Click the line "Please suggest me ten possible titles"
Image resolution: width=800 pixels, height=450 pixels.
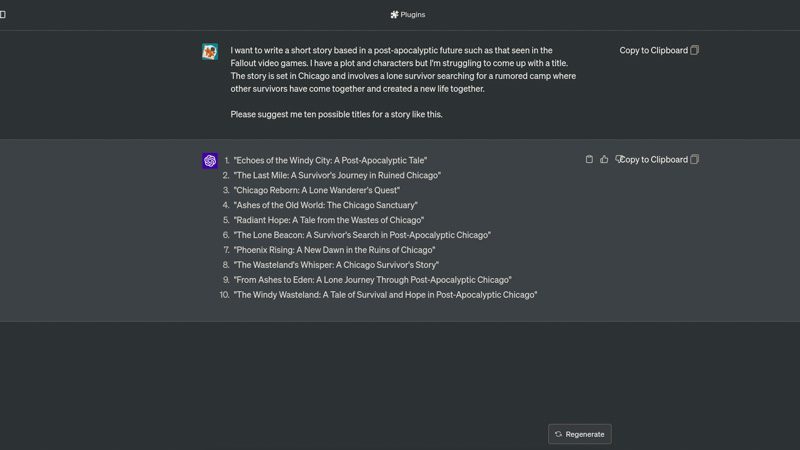click(x=336, y=114)
